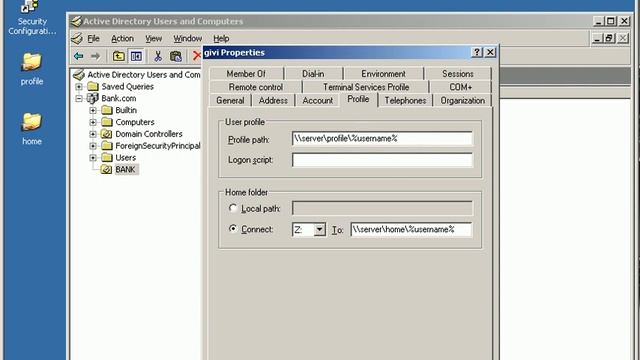
Task: Expand the Saved Queries node
Action: pos(79,87)
